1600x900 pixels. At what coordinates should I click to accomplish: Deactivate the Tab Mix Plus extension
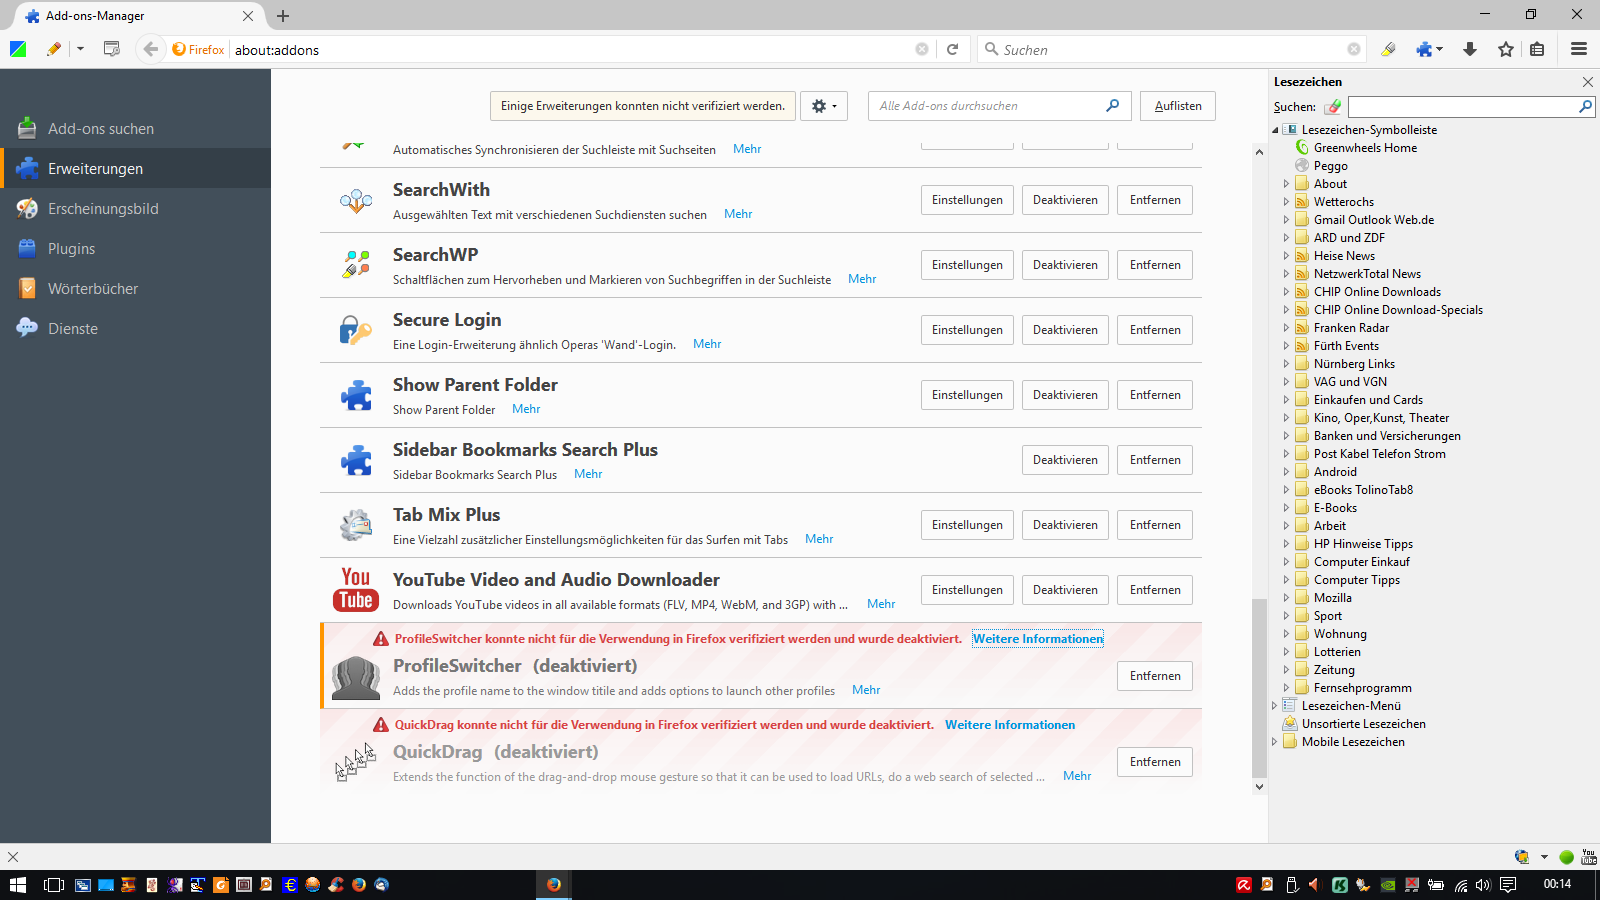[x=1065, y=525]
